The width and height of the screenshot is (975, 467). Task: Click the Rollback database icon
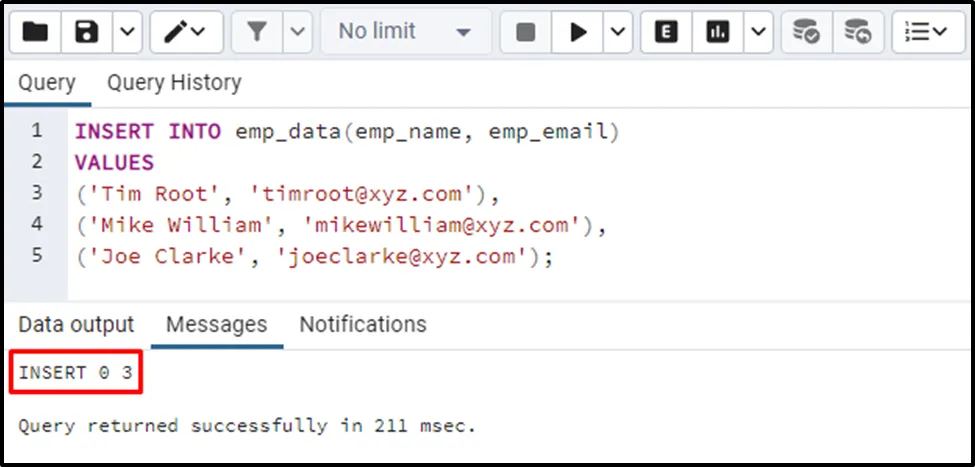(857, 32)
